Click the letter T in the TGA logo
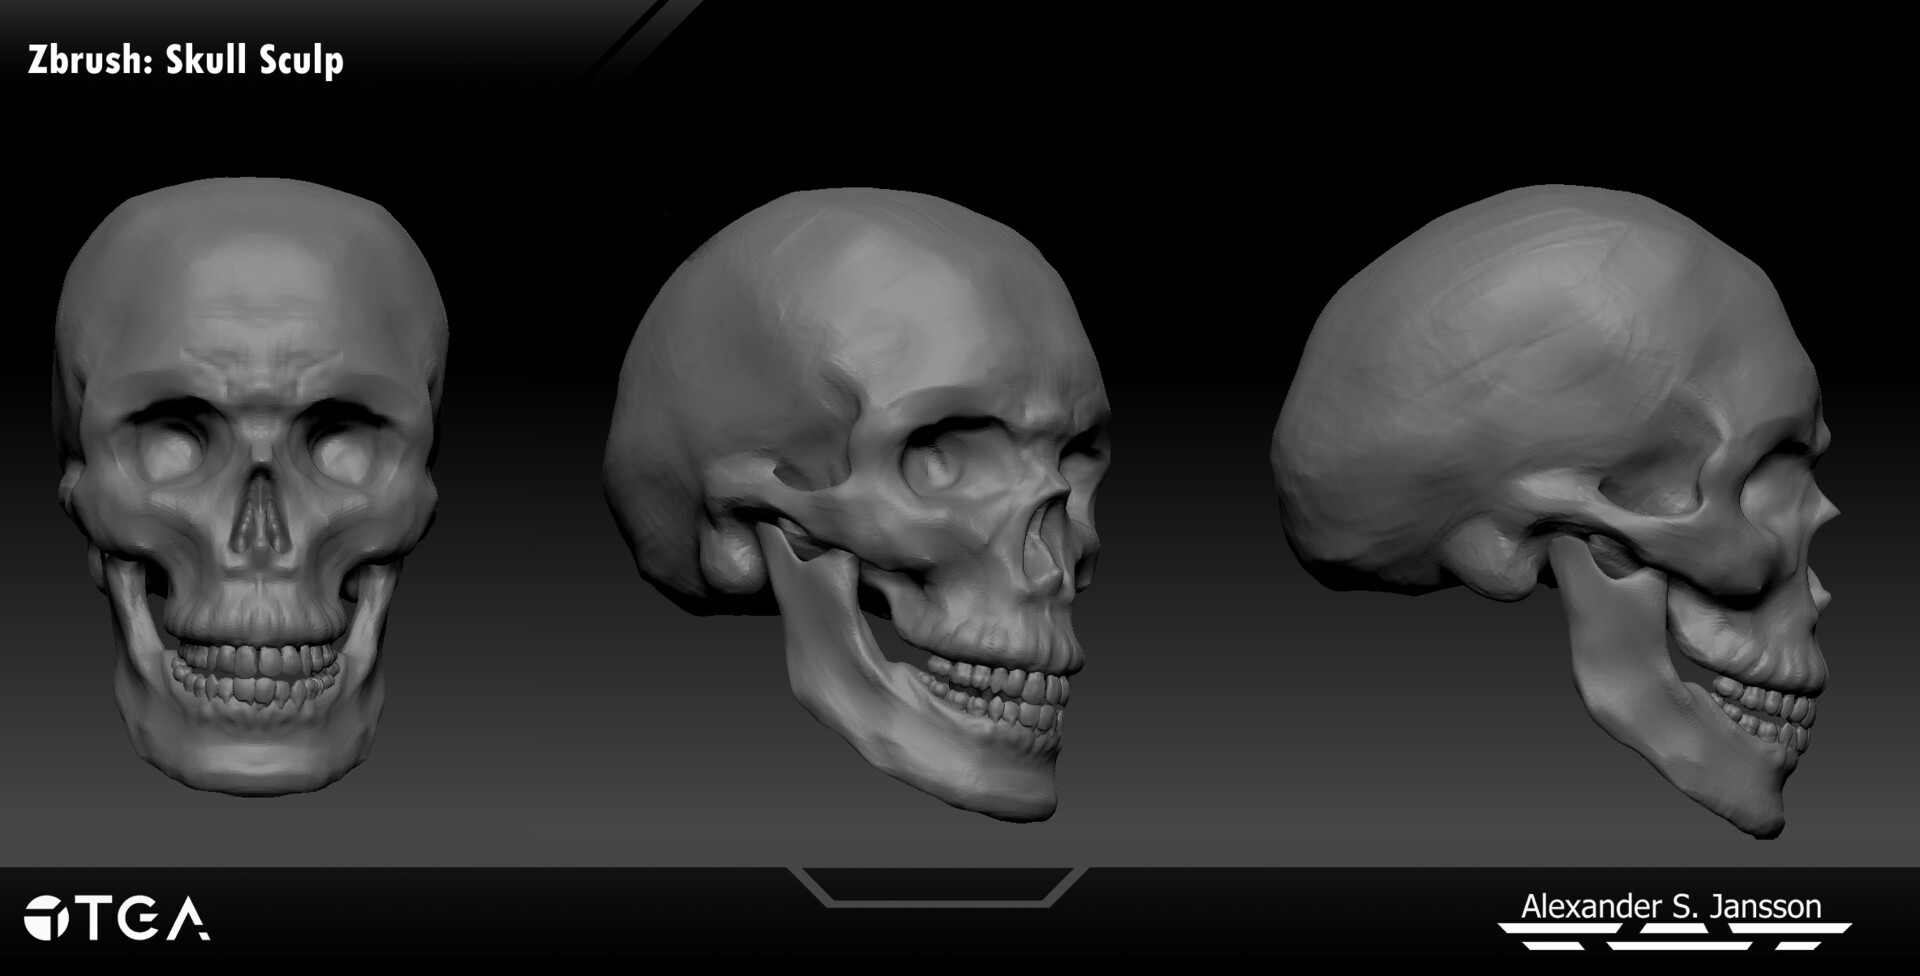The image size is (1920, 976). click(x=93, y=917)
